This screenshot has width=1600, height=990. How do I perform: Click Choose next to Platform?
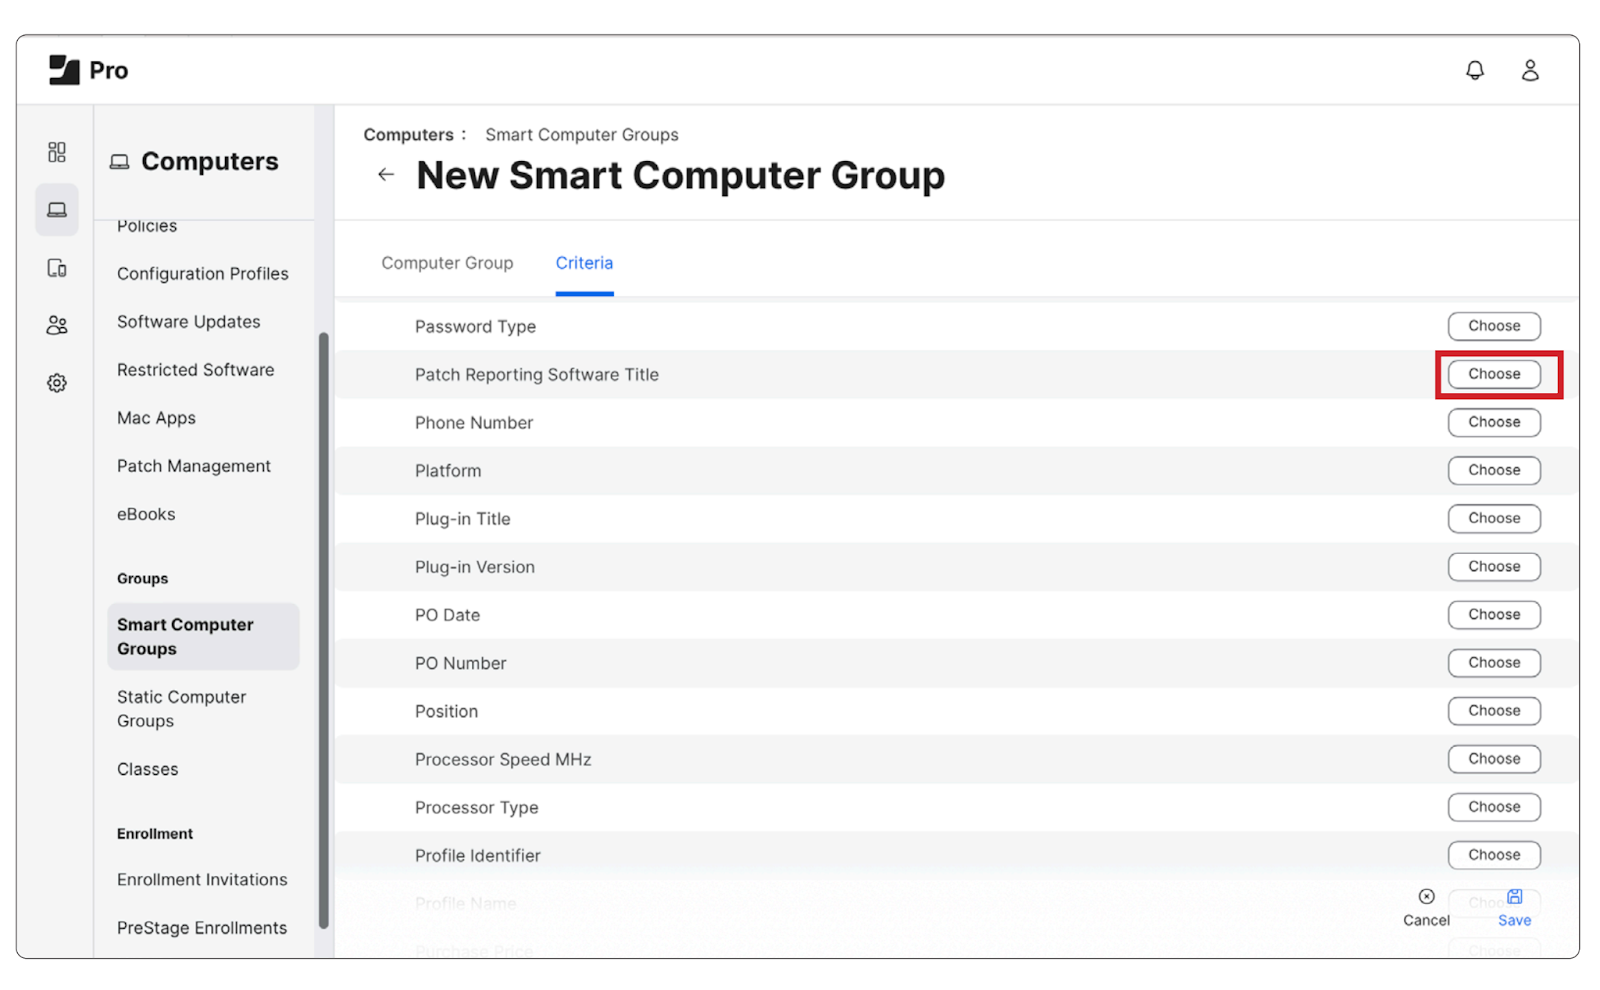1493,470
